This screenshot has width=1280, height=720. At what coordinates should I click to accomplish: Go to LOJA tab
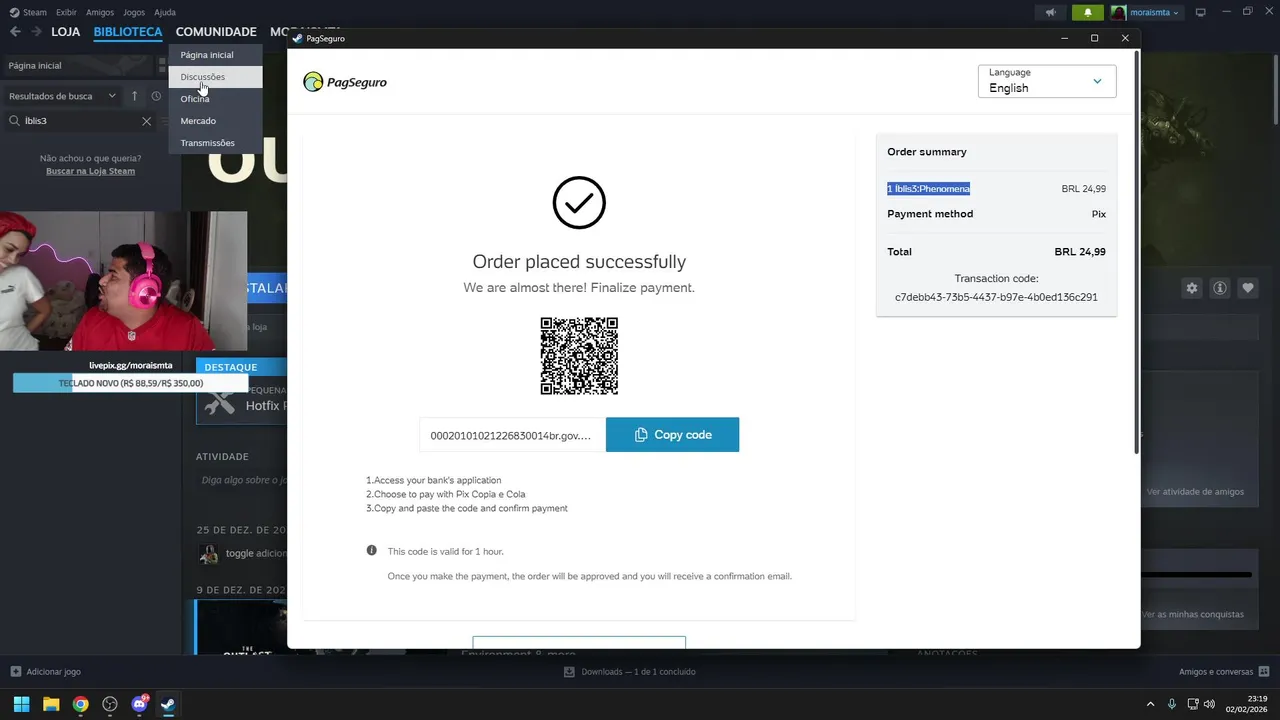(65, 32)
